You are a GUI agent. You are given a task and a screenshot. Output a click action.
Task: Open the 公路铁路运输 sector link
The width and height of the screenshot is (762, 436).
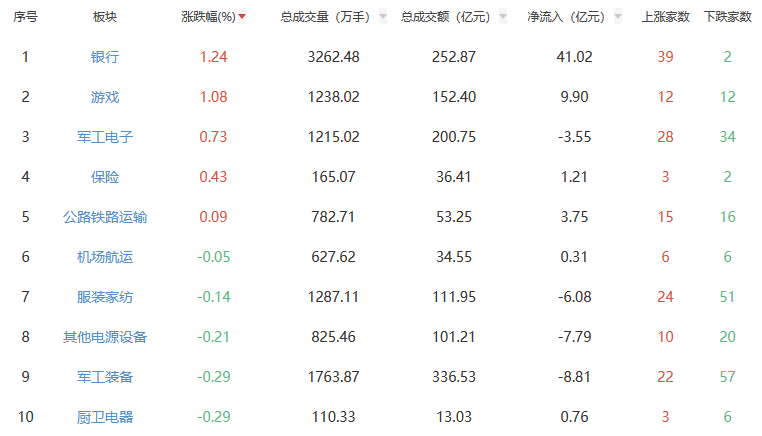(105, 217)
